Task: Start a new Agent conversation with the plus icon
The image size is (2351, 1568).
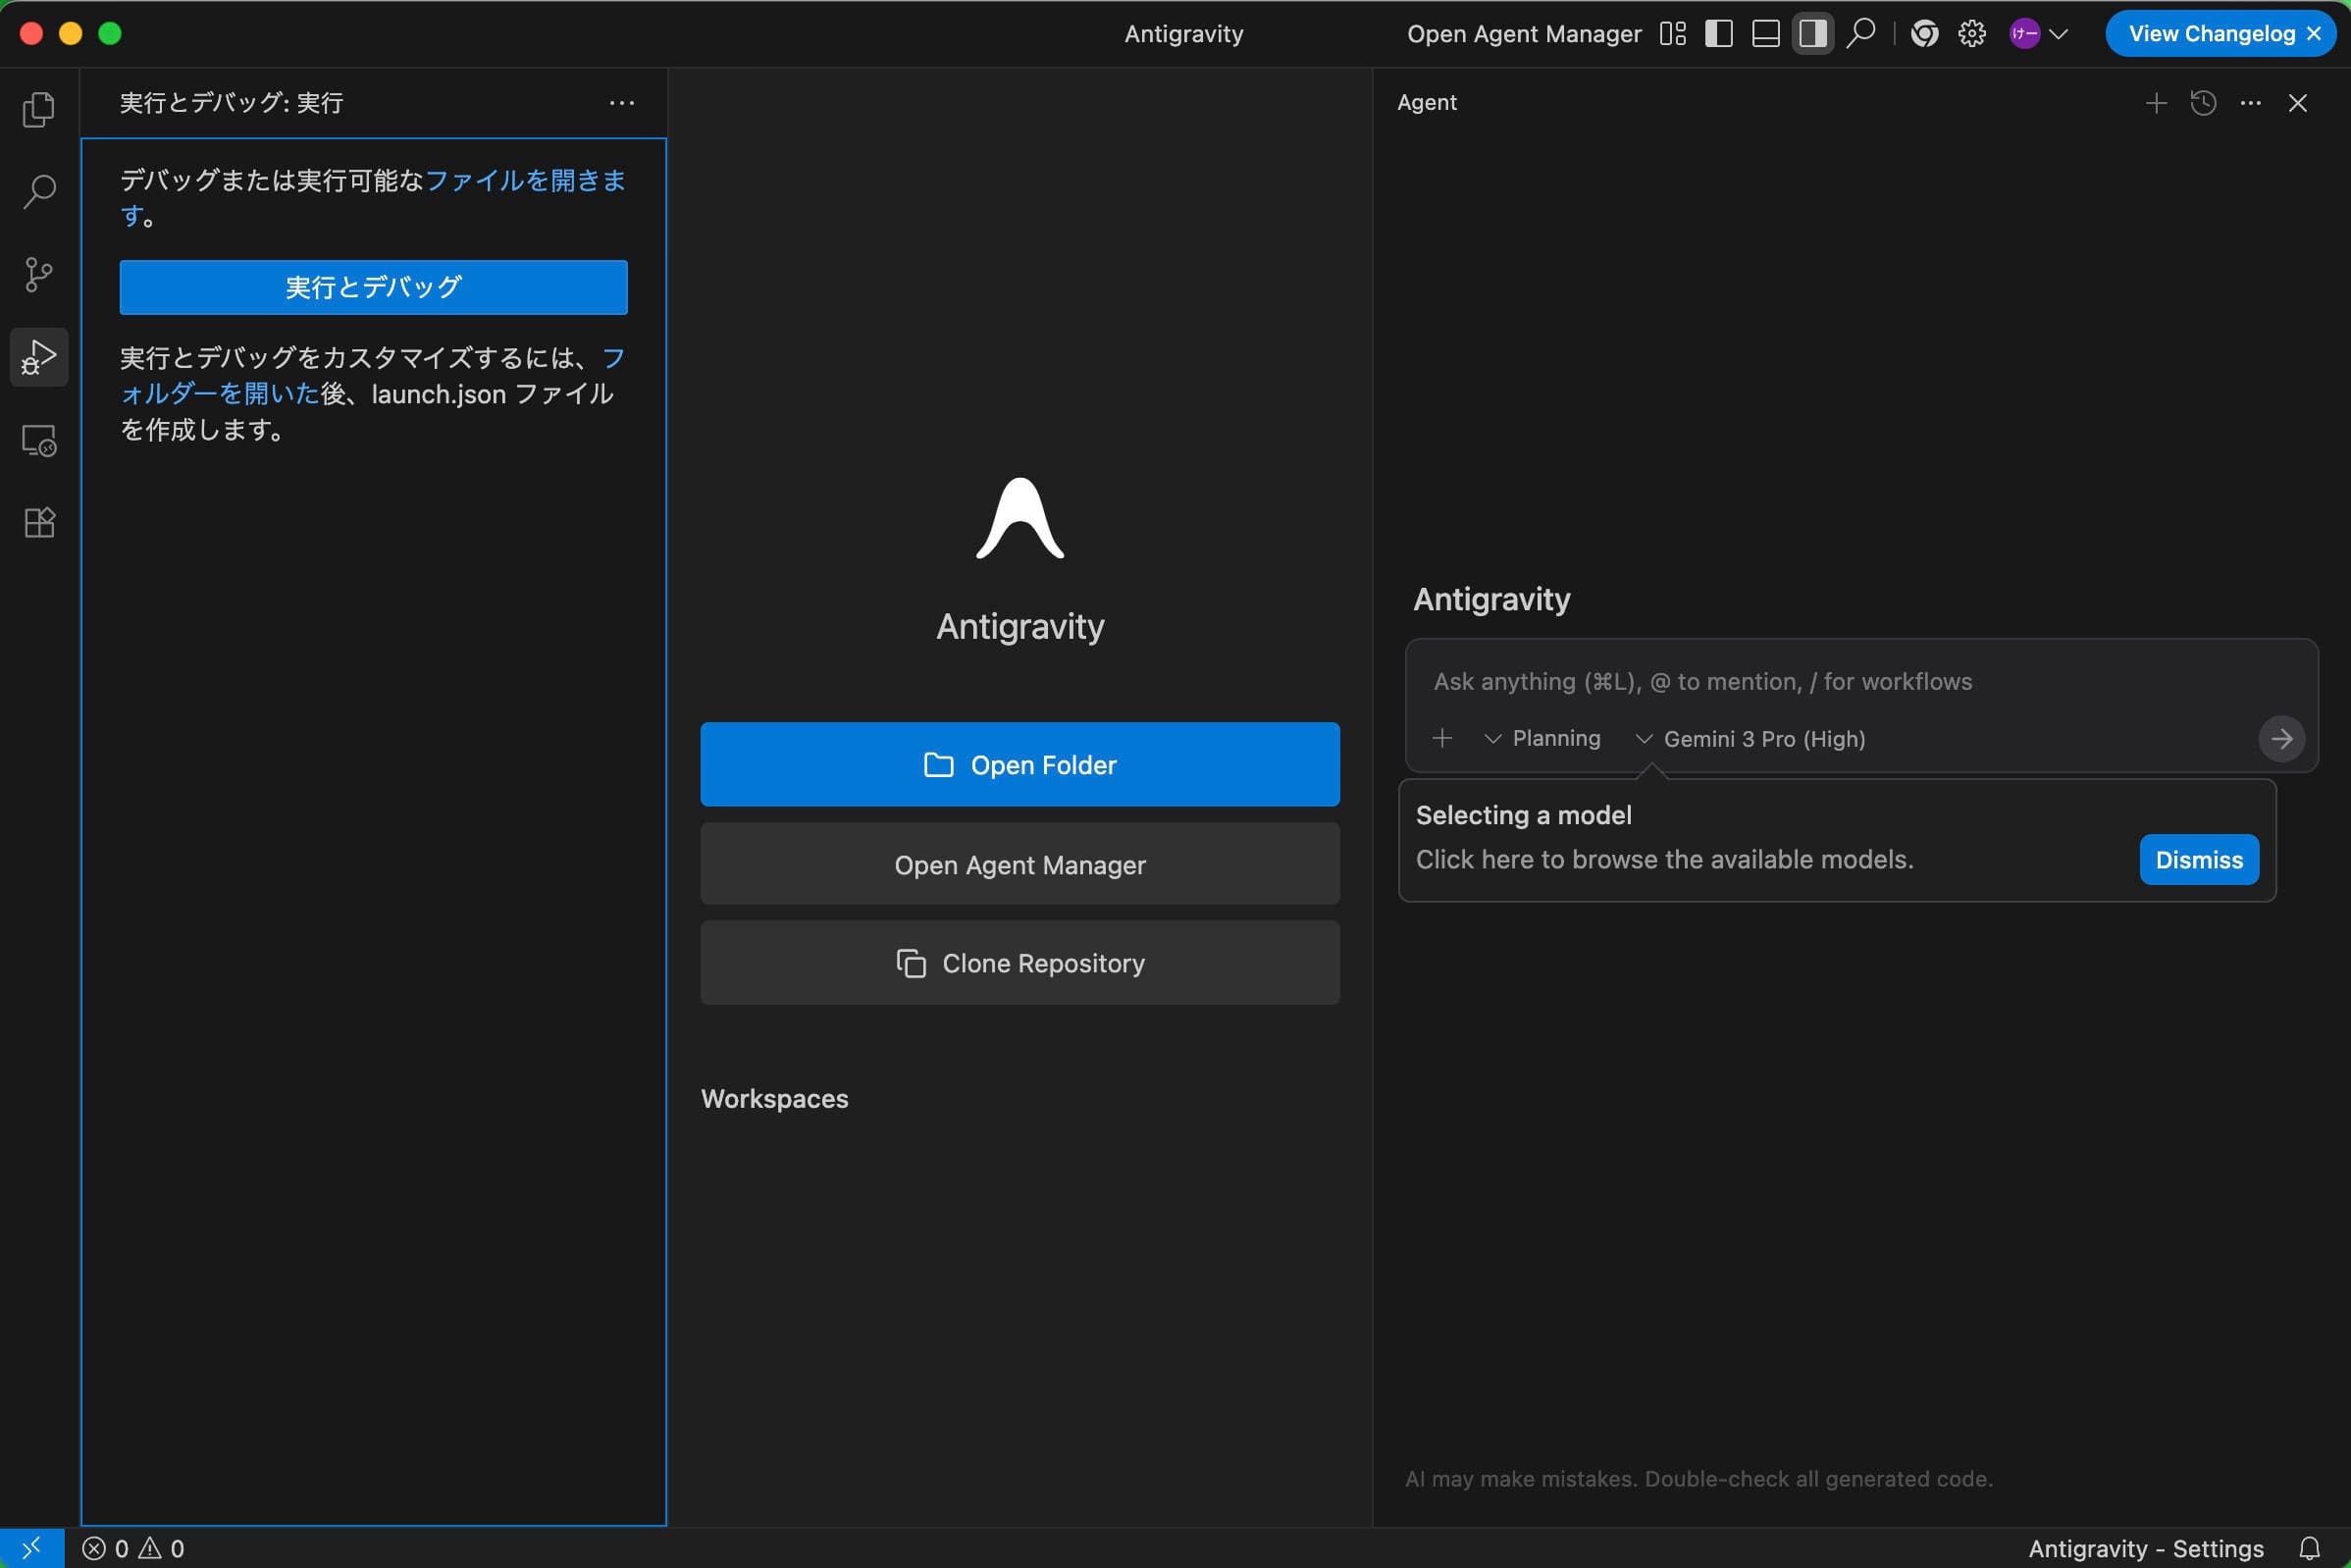Action: (2156, 103)
